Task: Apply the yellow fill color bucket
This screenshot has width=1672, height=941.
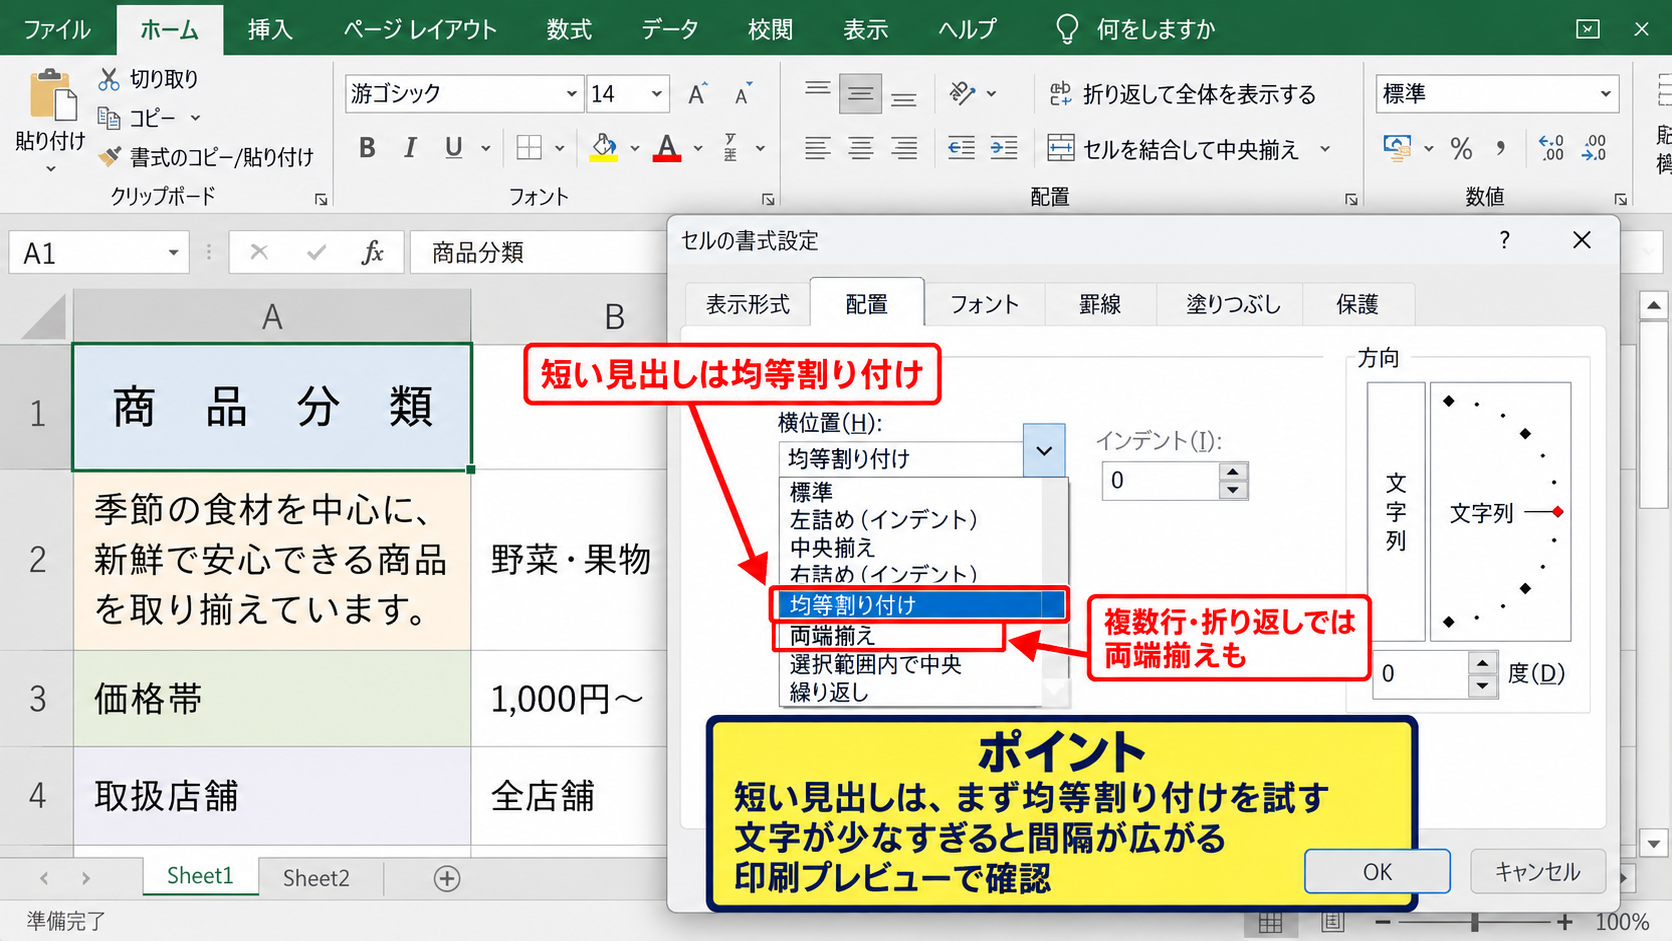Action: 604,148
